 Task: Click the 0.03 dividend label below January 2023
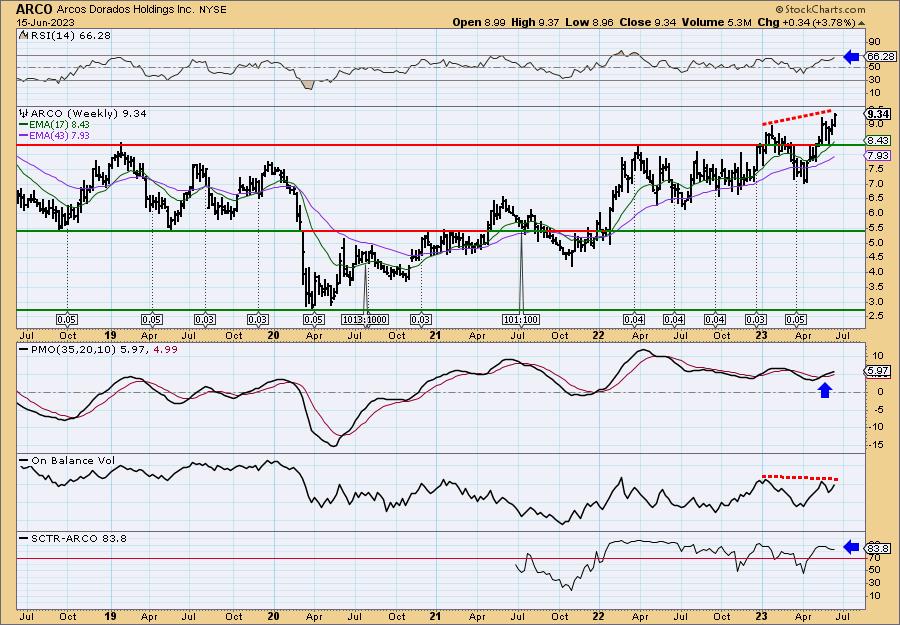click(756, 320)
